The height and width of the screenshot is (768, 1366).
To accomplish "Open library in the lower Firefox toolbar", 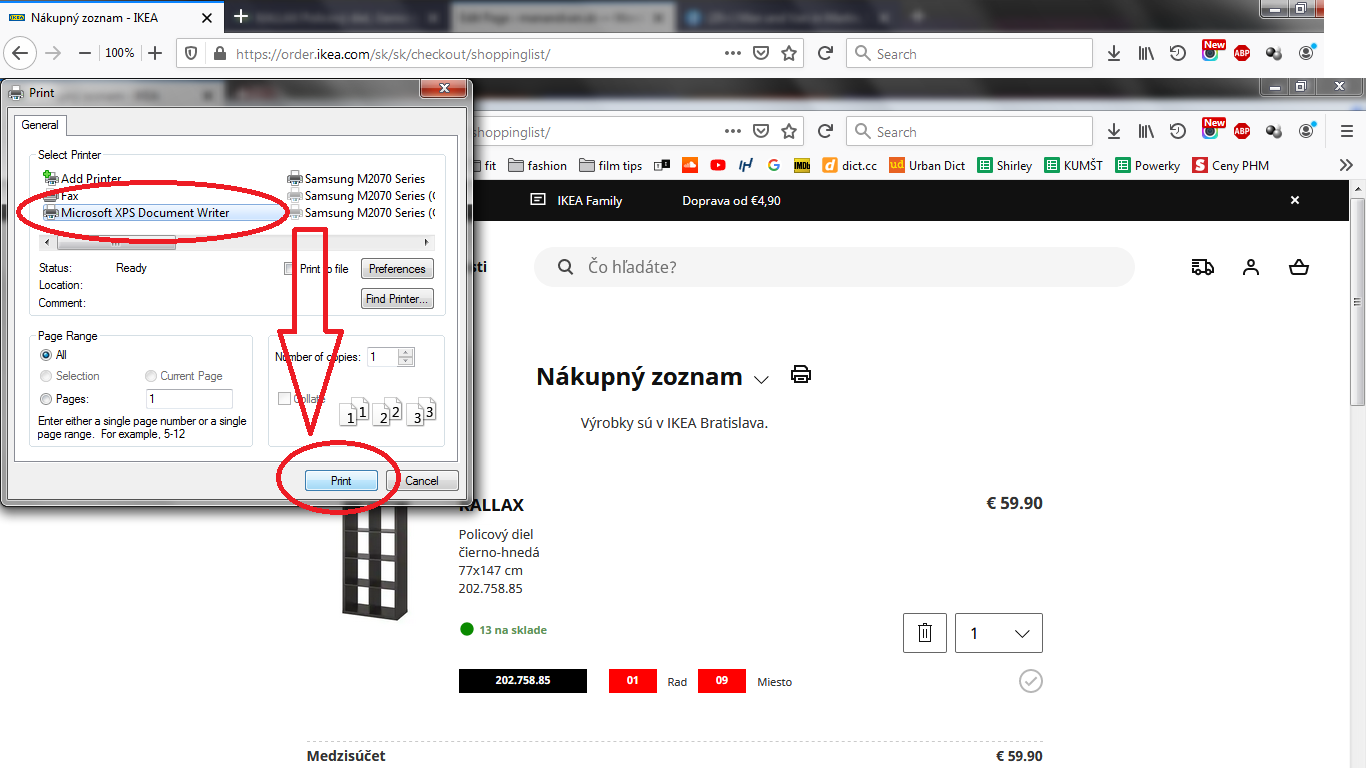I will click(x=1146, y=131).
